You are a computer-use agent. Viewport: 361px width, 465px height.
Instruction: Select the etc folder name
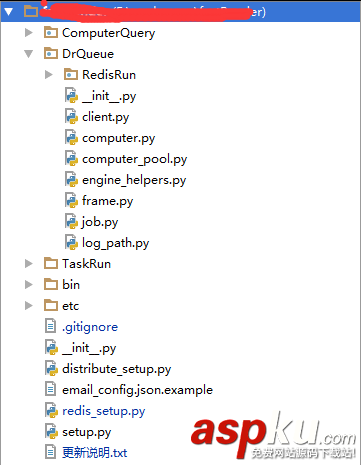click(x=71, y=306)
